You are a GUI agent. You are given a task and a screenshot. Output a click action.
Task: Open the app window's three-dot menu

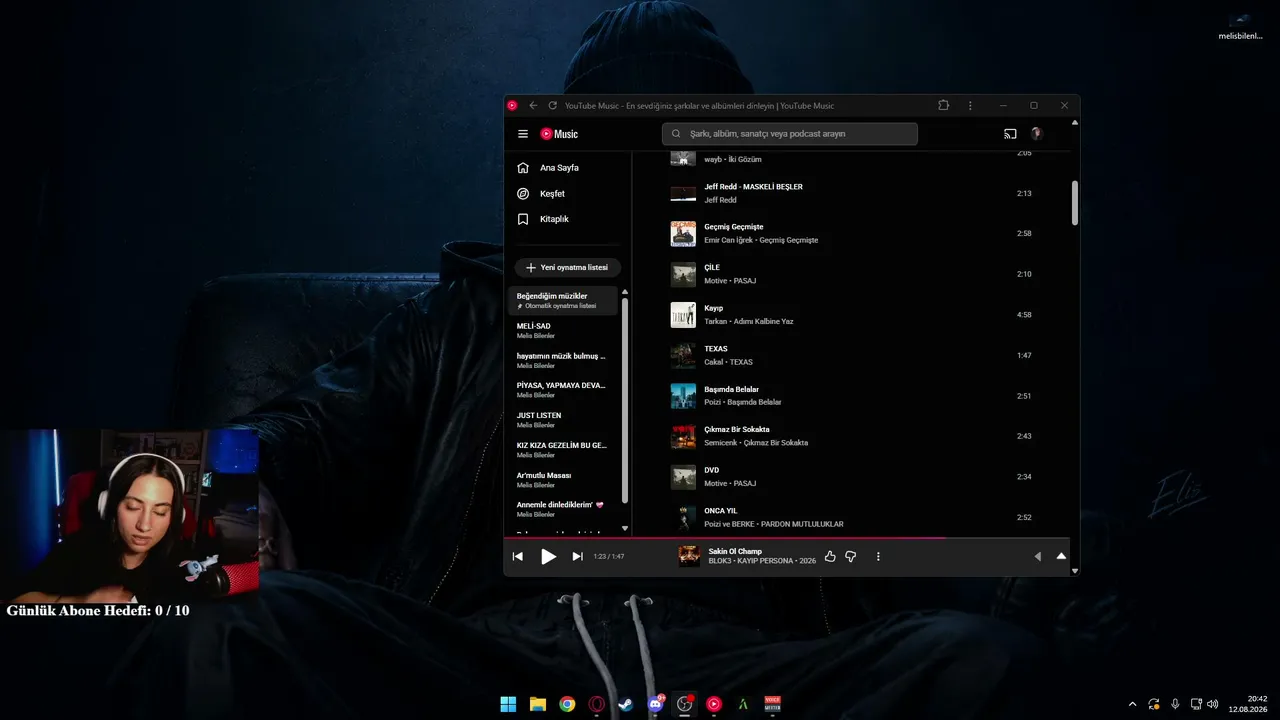(x=970, y=105)
